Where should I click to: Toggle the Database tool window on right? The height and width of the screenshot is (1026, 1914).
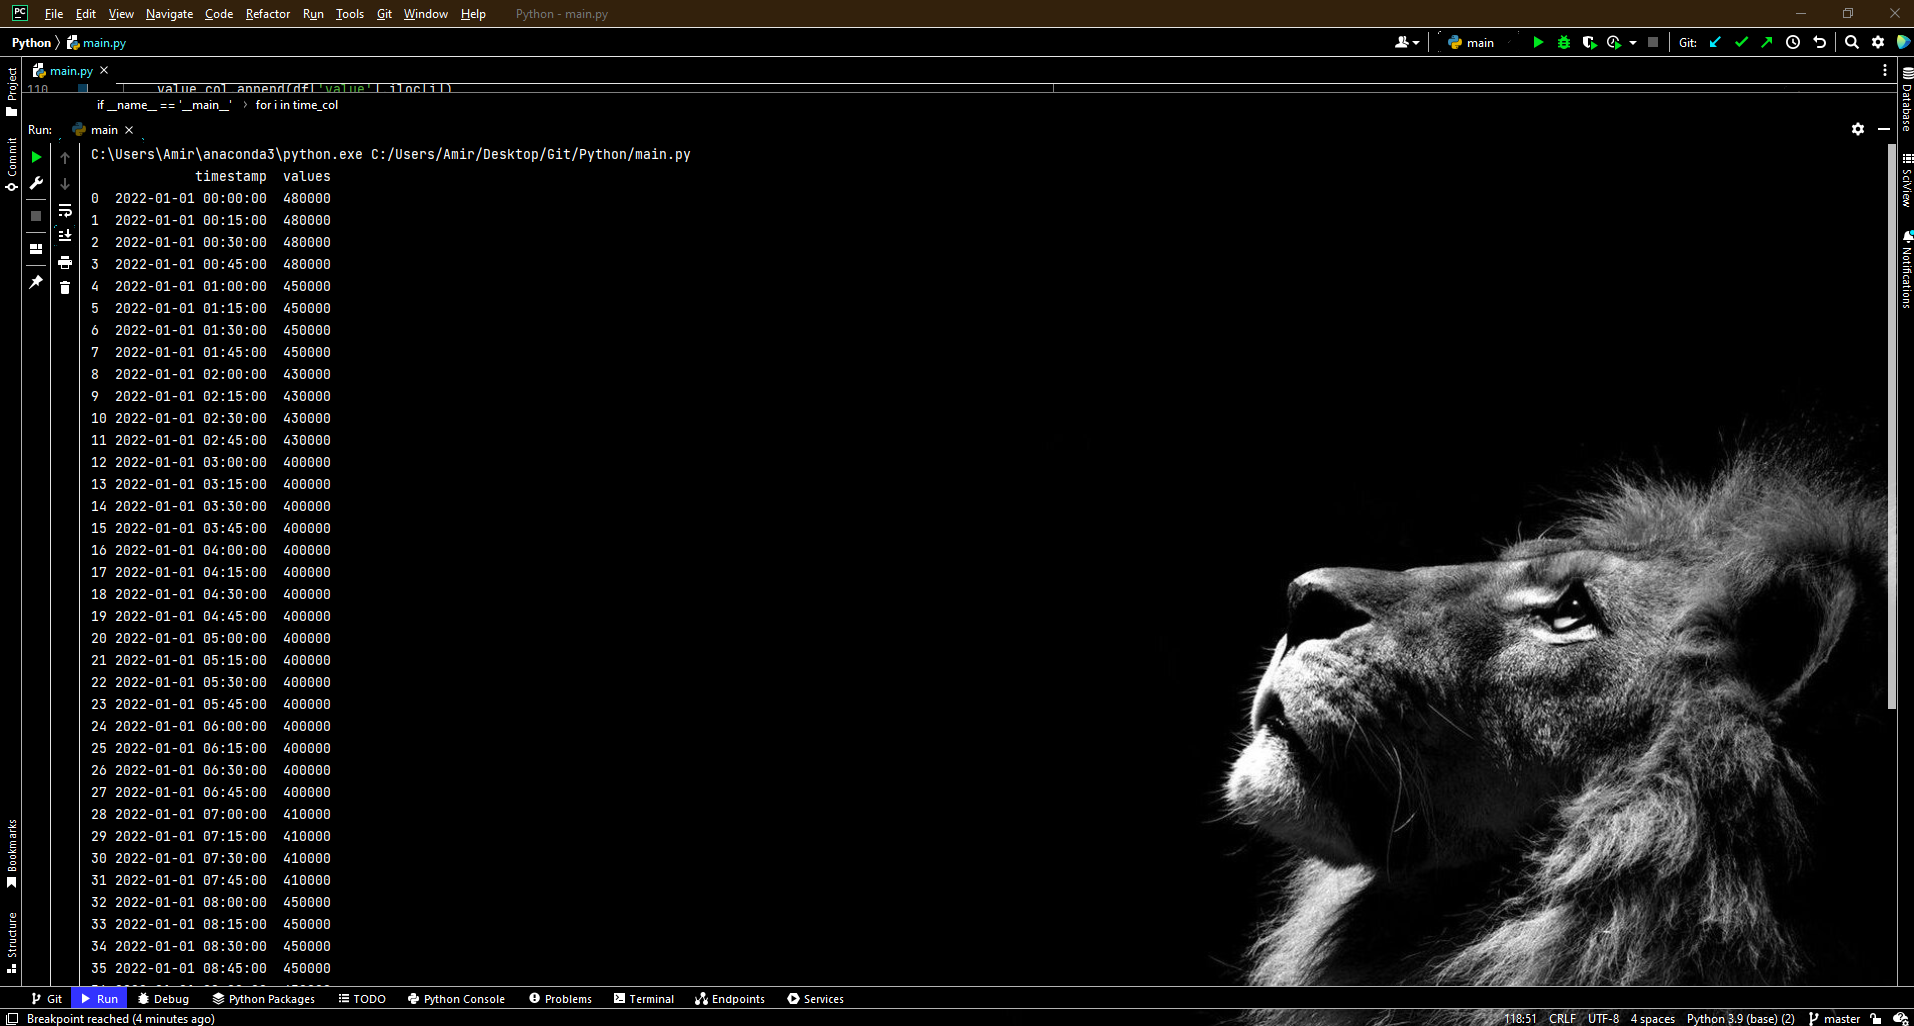(1906, 100)
